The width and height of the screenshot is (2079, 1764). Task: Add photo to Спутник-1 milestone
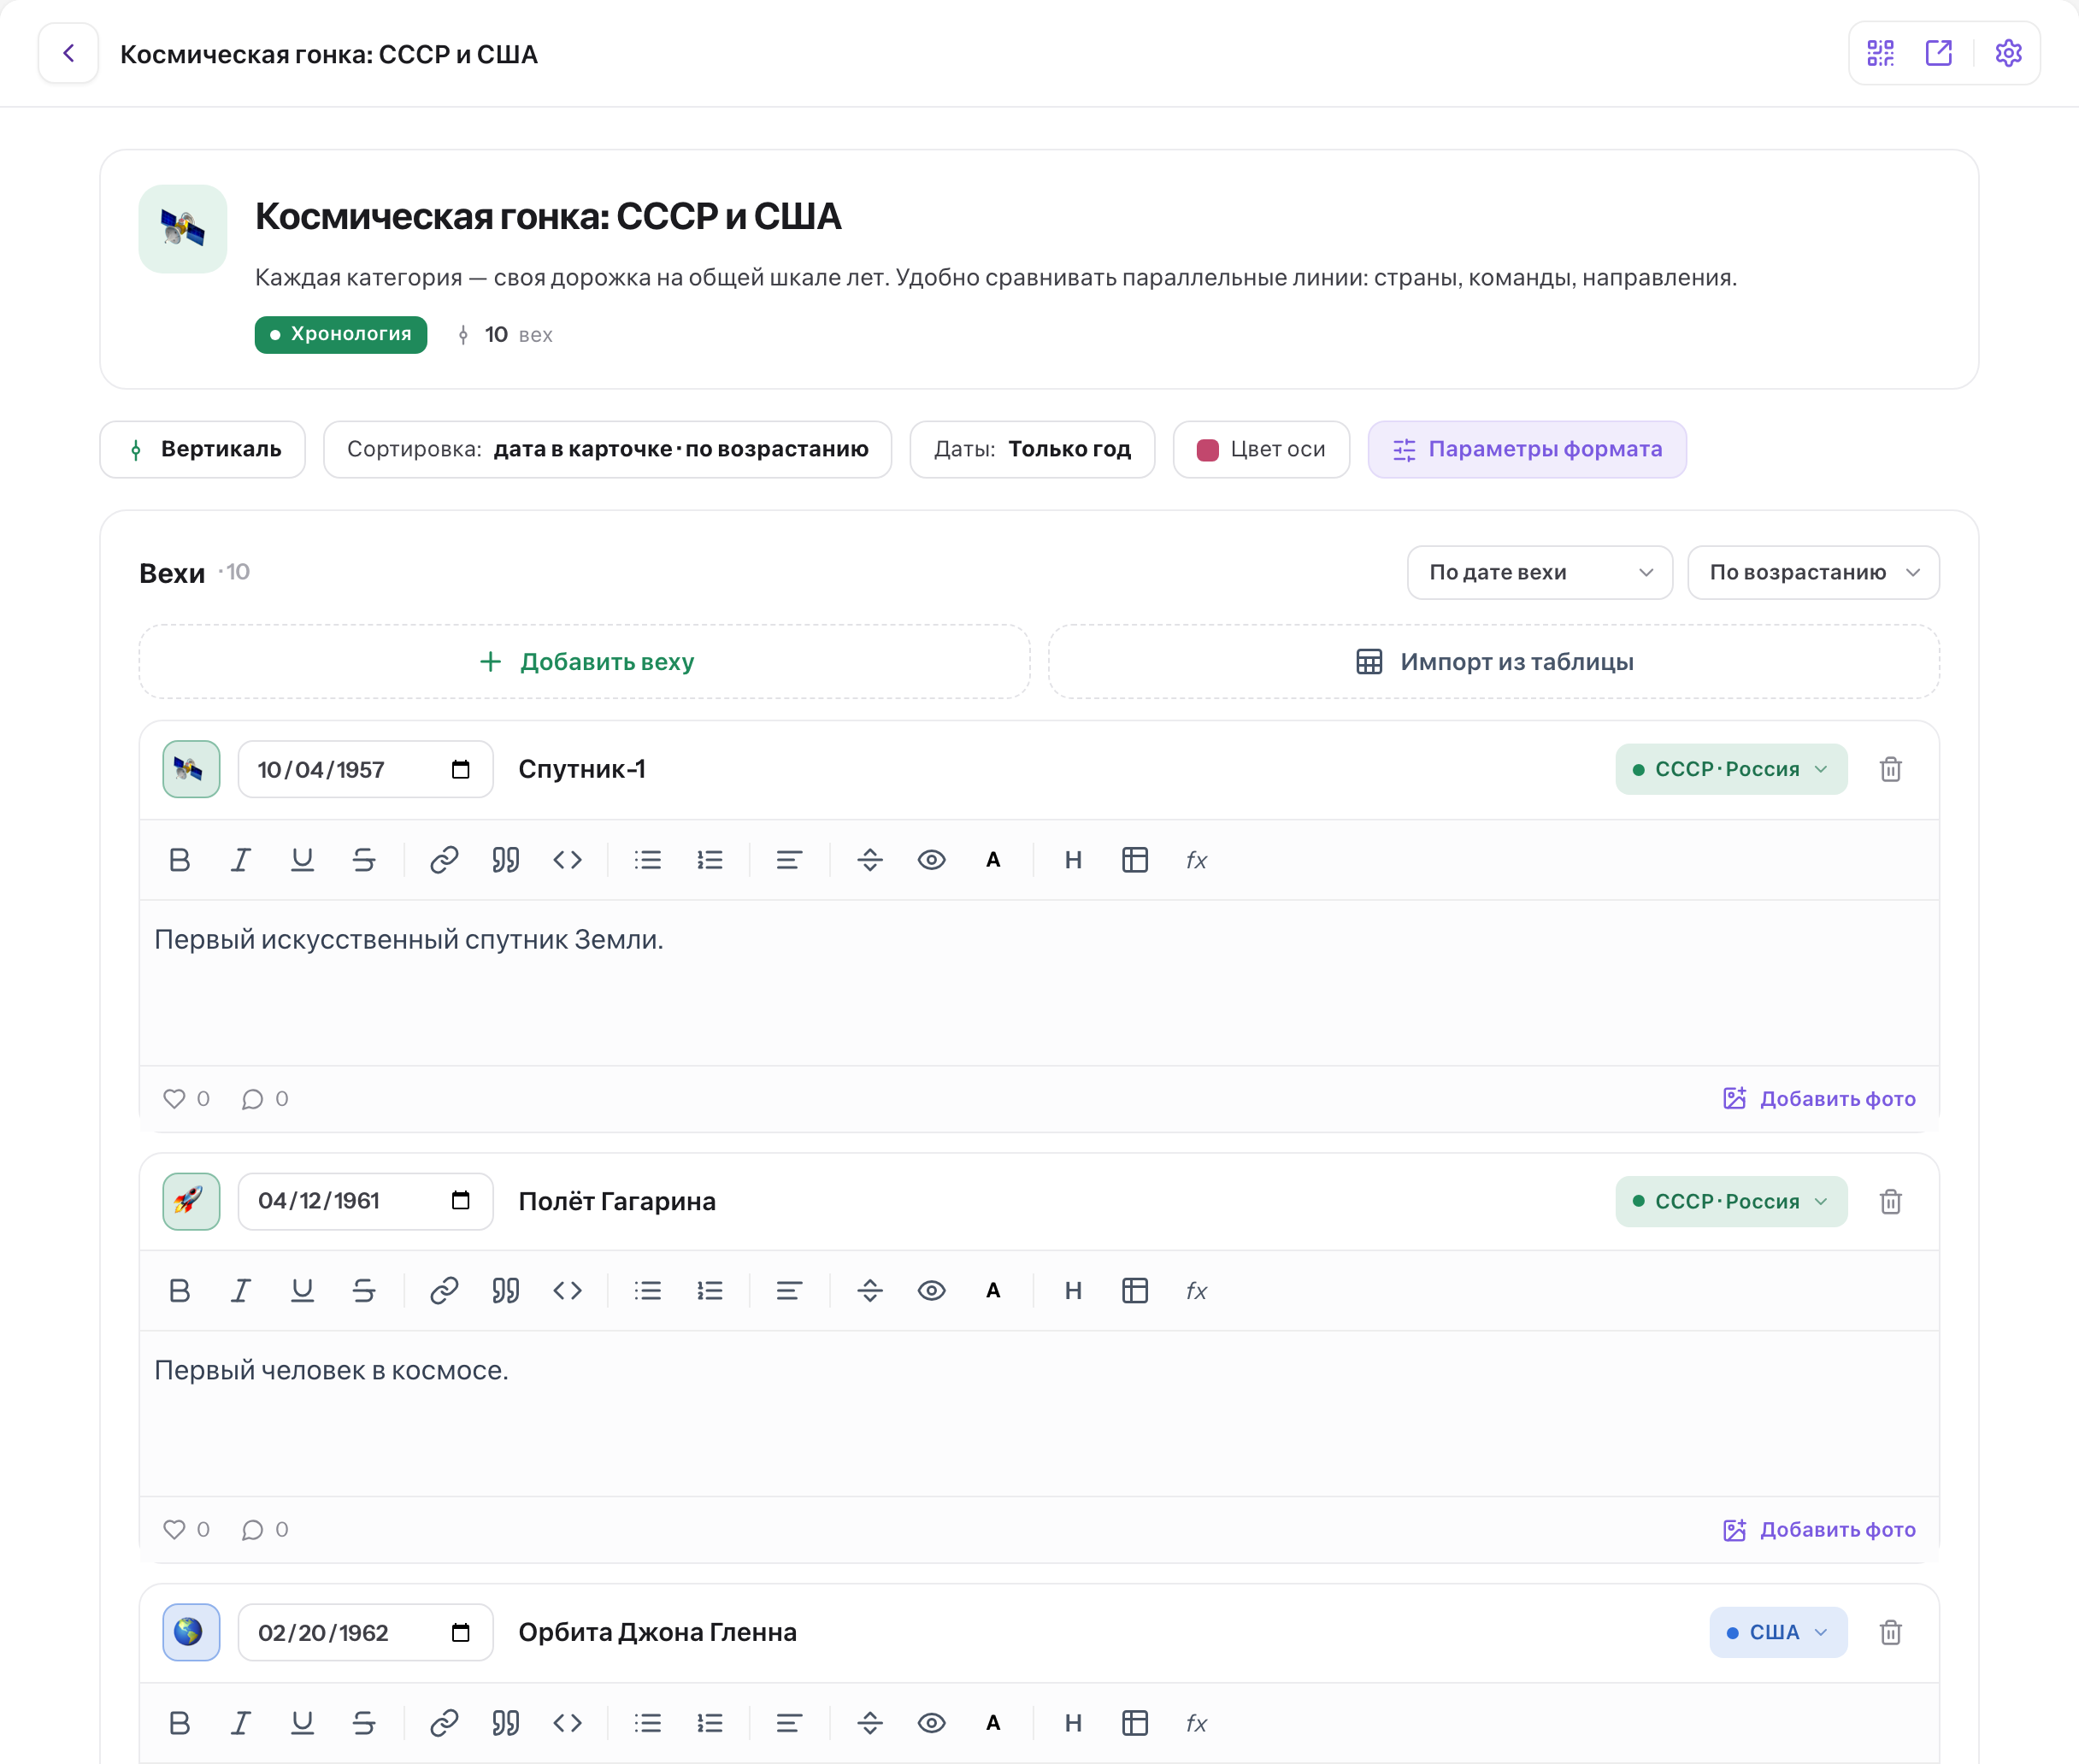tap(1819, 1098)
